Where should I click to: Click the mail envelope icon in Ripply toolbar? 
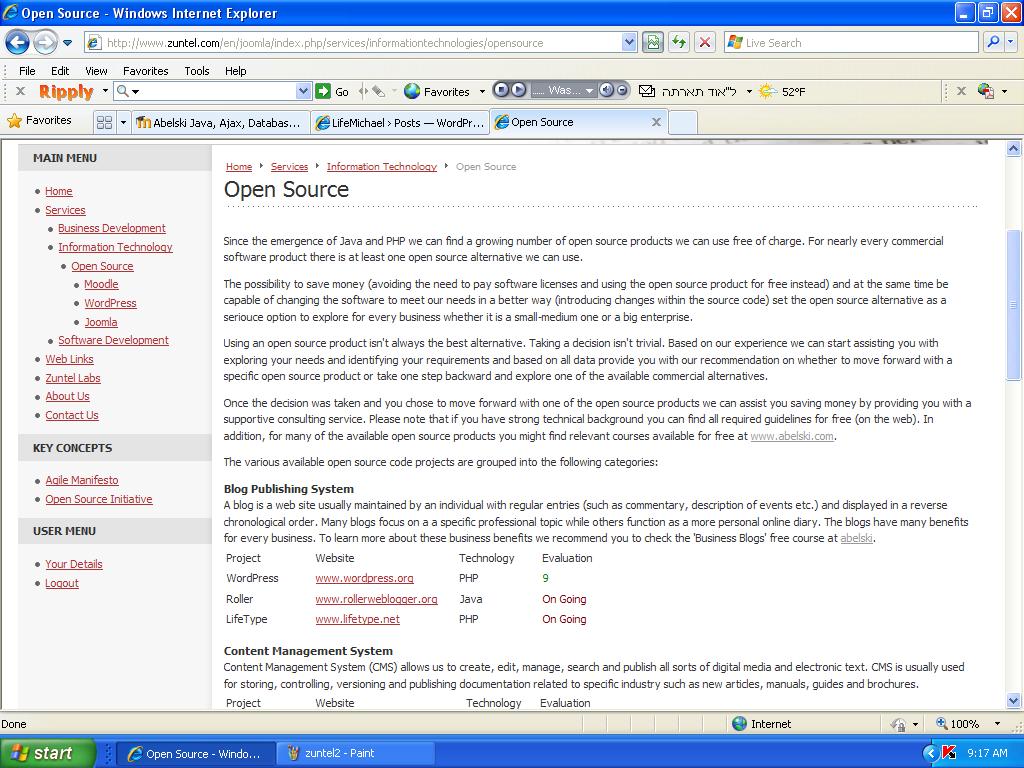tap(647, 91)
